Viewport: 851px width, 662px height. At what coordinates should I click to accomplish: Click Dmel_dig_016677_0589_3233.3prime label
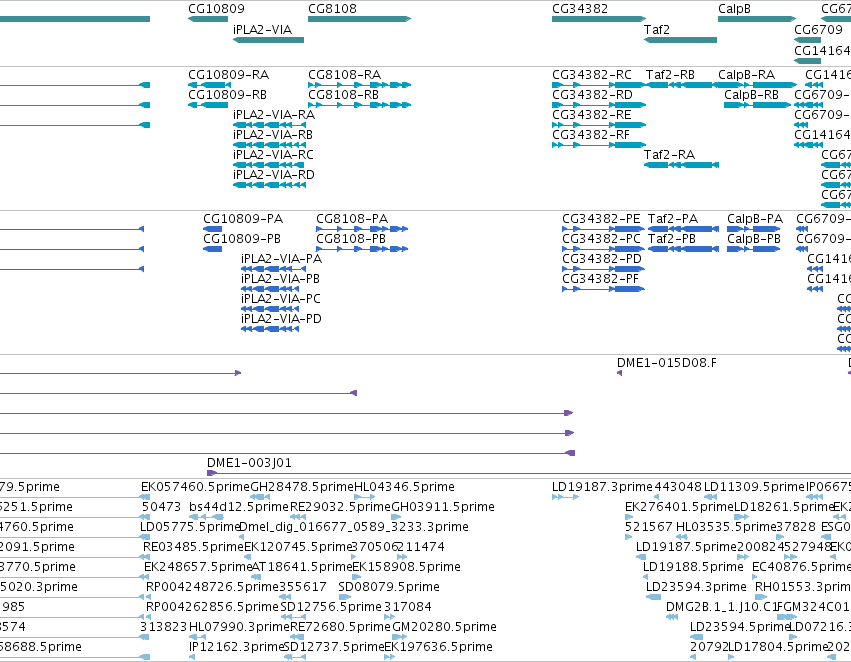point(354,527)
